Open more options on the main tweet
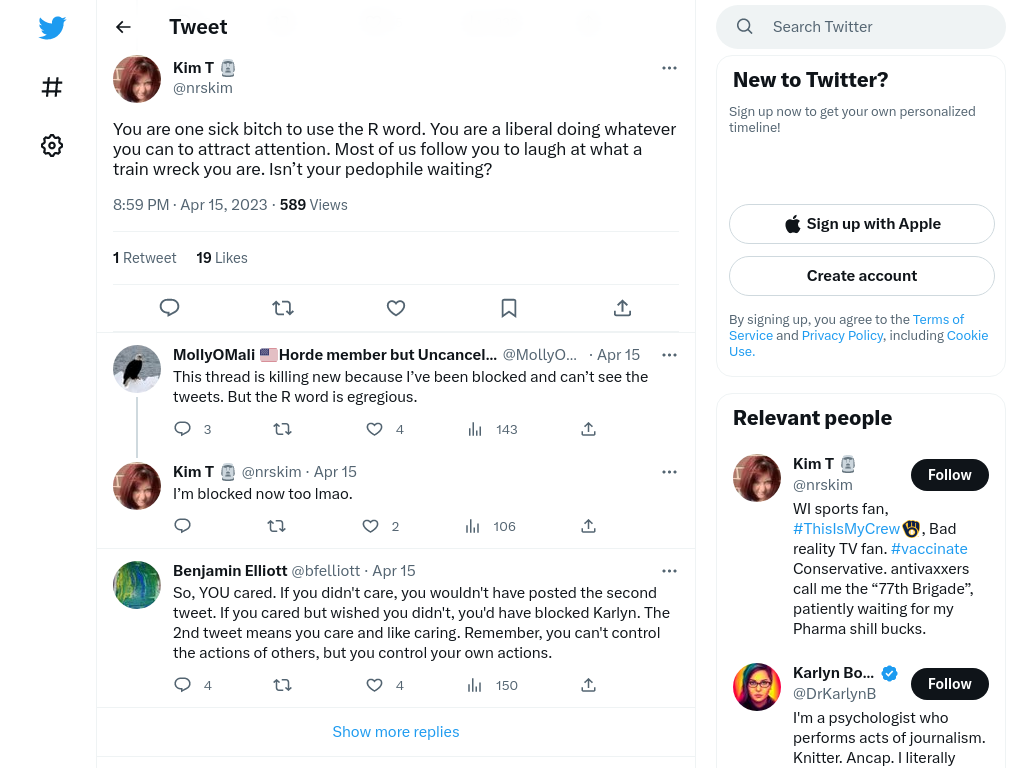Screen dimensions: 1024x768 [669, 68]
